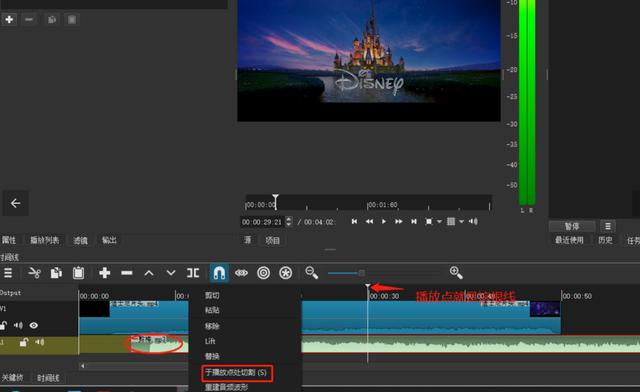Image resolution: width=640 pixels, height=392 pixels.
Task: Append clip to track with plus icon
Action: [x=104, y=273]
